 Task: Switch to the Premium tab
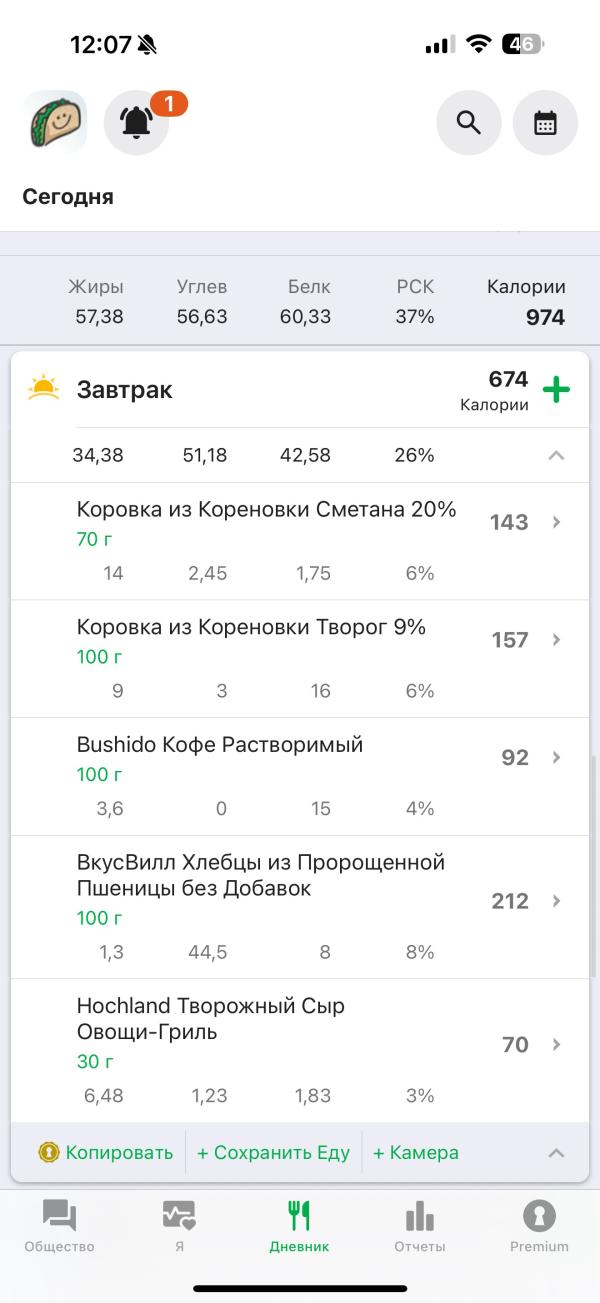539,1227
